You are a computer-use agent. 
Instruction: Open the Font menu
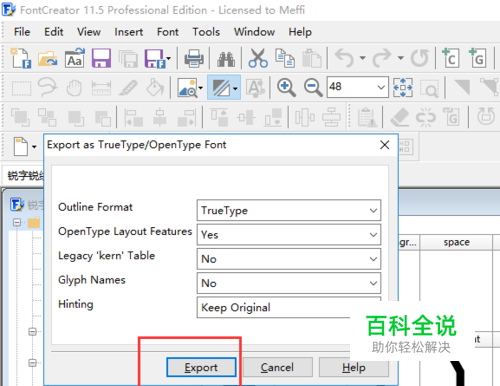coord(168,32)
